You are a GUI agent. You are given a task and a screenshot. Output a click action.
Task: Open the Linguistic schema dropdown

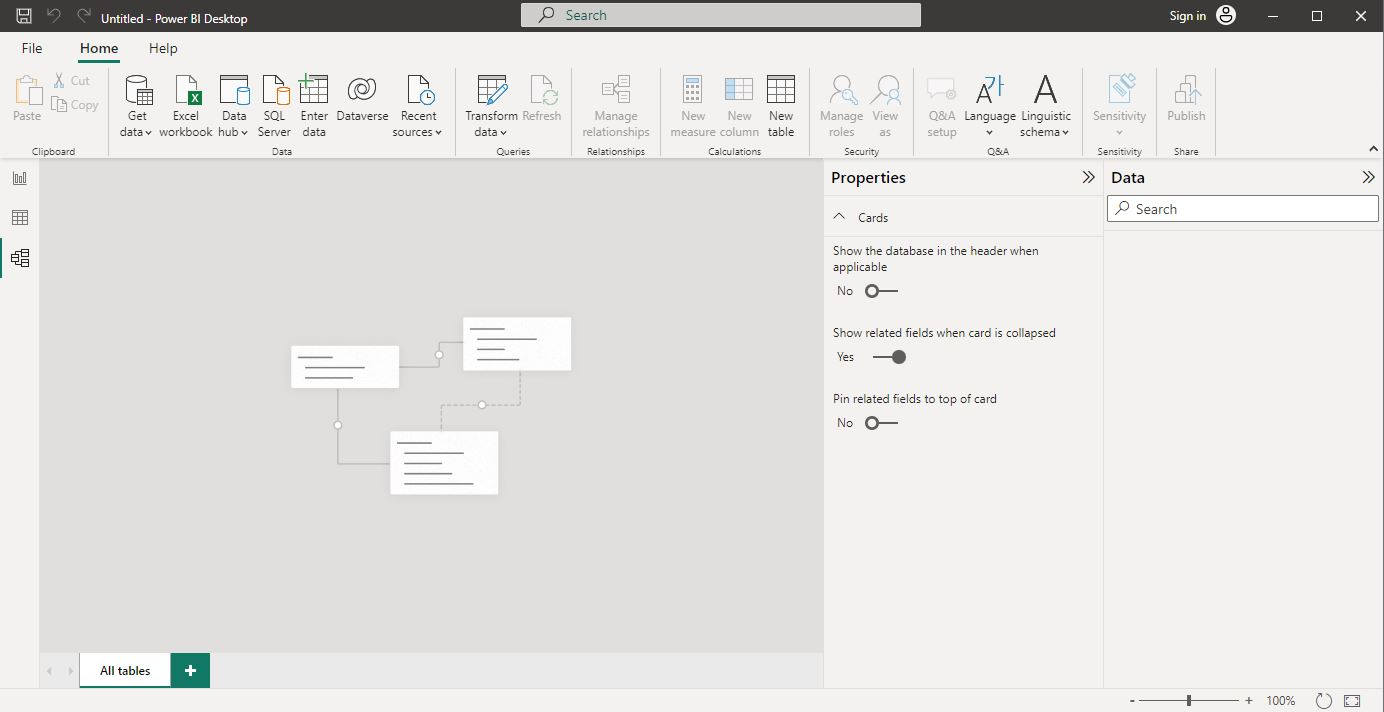pyautogui.click(x=1045, y=106)
